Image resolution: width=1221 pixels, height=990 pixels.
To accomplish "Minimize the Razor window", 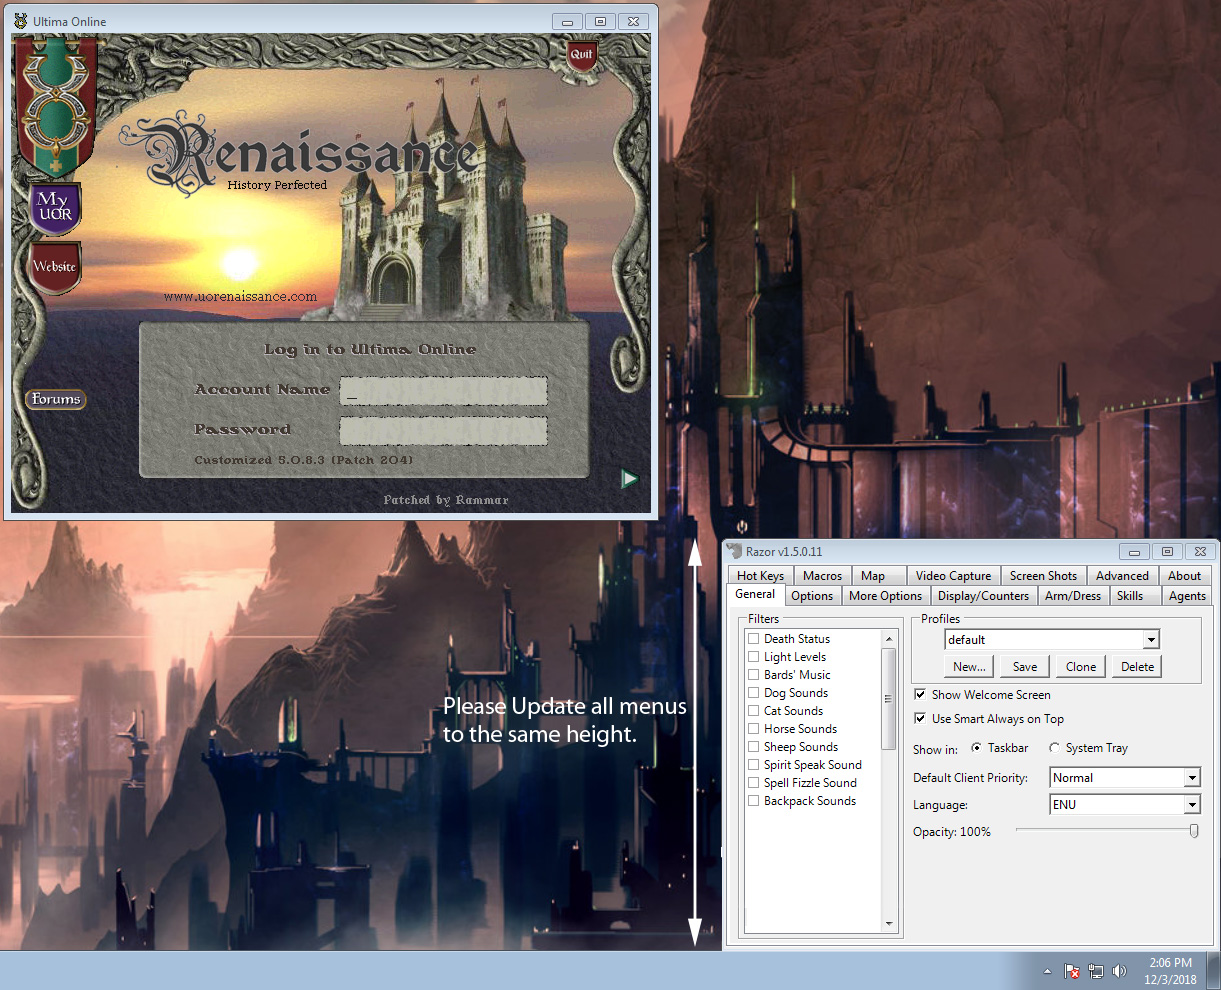I will click(x=1134, y=551).
